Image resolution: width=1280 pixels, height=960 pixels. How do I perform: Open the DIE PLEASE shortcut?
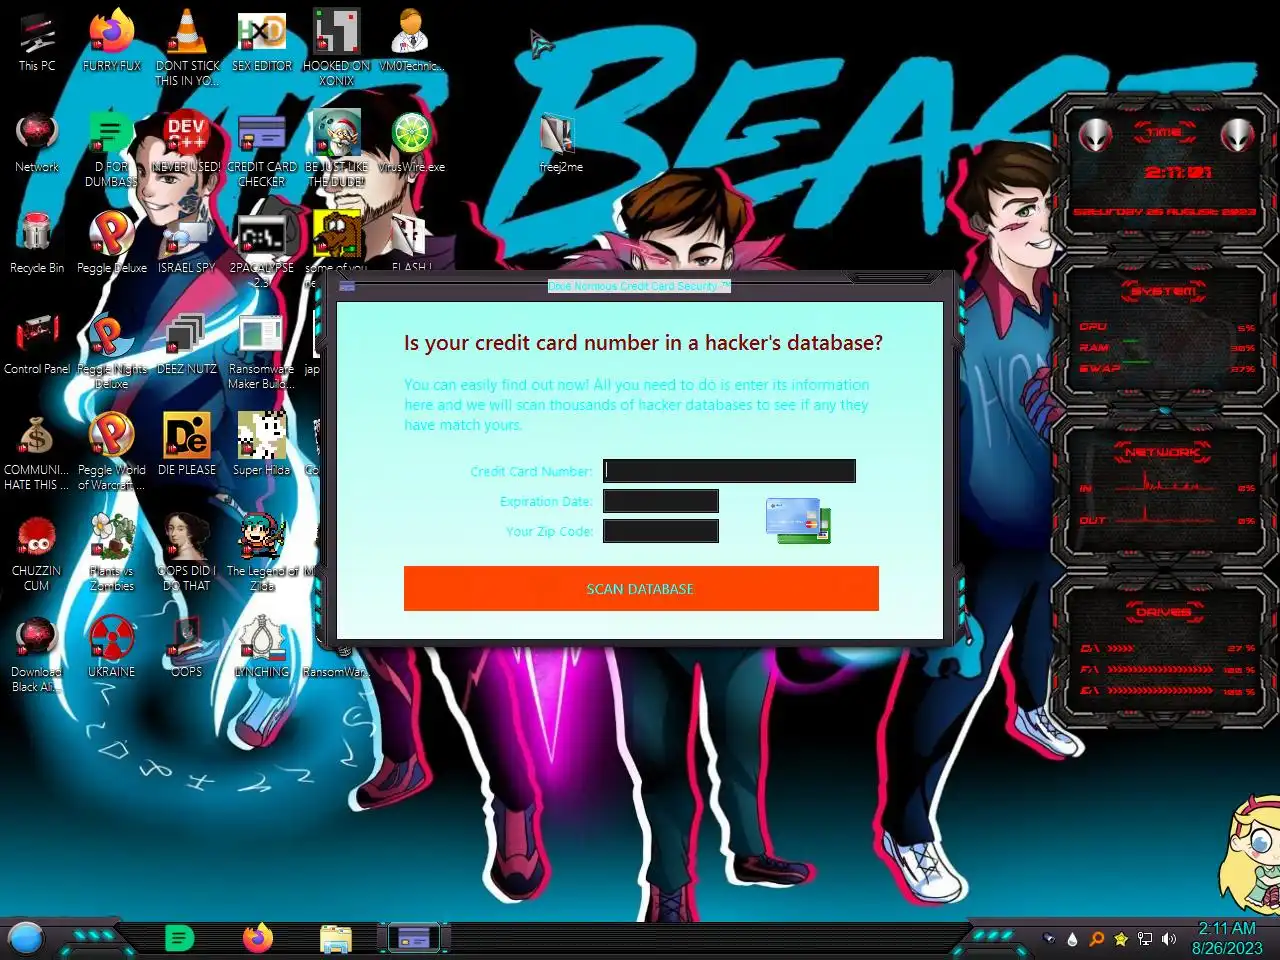187,445
